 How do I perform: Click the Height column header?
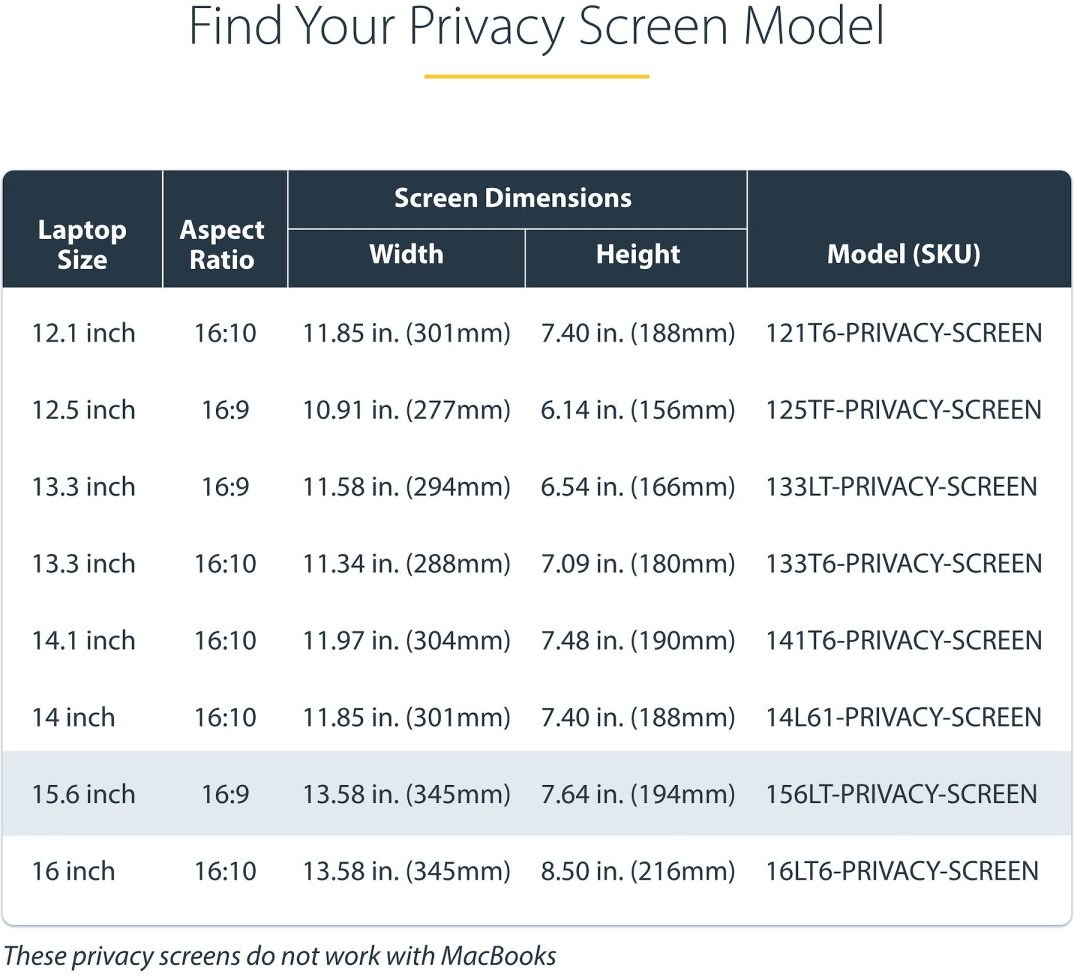pyautogui.click(x=638, y=255)
